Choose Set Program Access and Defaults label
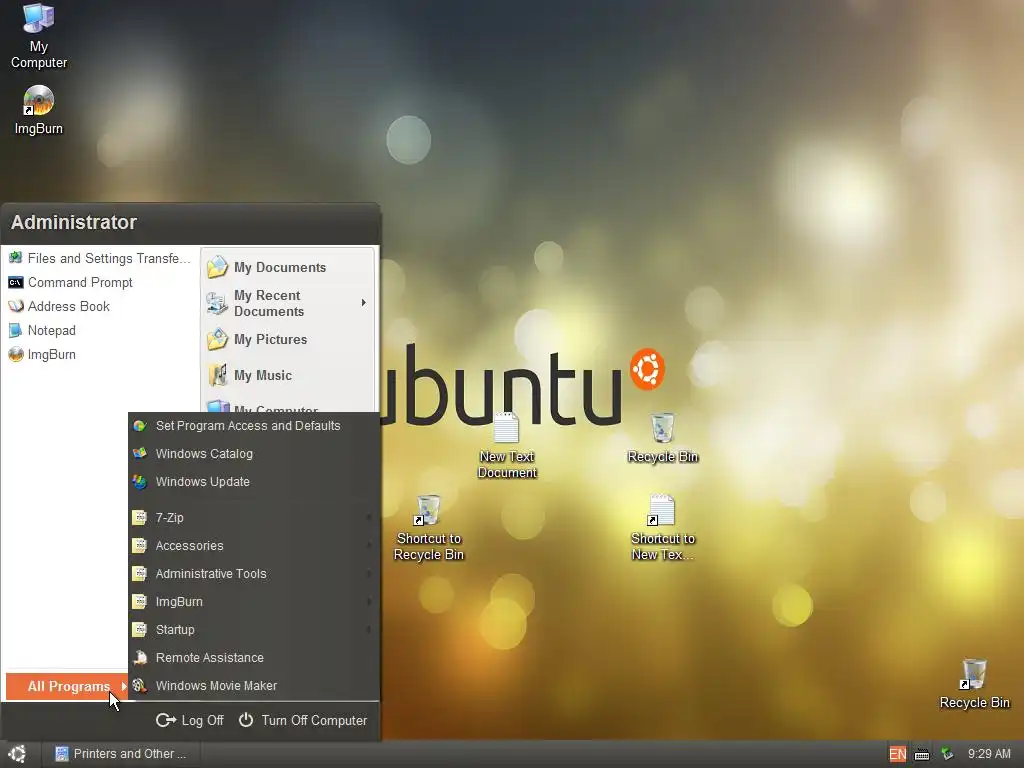The width and height of the screenshot is (1024, 768). pyautogui.click(x=248, y=426)
